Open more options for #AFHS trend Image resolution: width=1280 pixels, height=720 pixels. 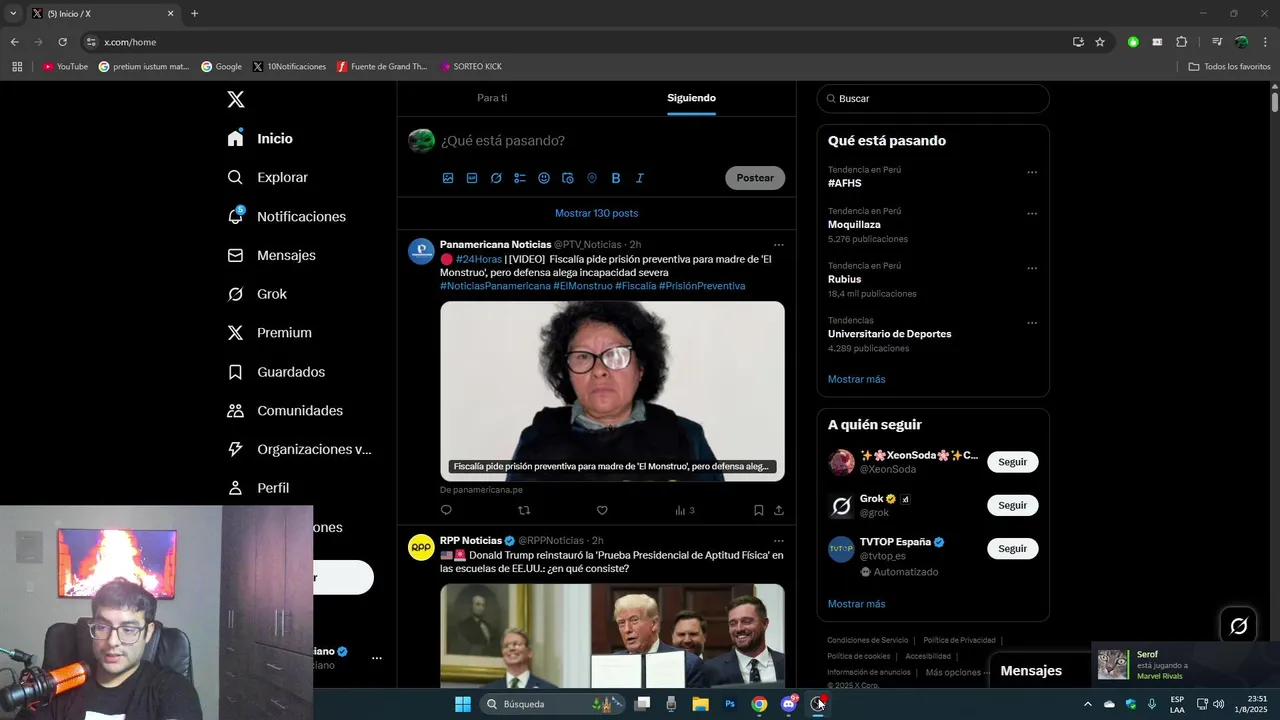[1032, 172]
